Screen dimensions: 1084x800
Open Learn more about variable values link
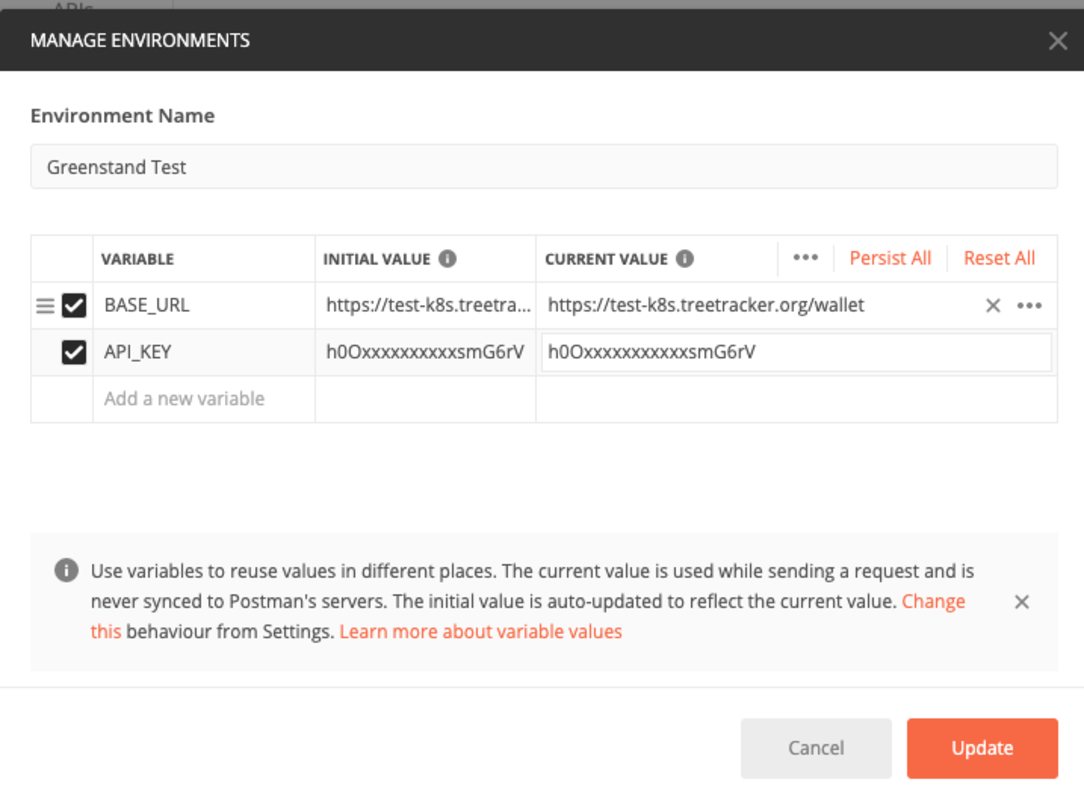pos(480,631)
